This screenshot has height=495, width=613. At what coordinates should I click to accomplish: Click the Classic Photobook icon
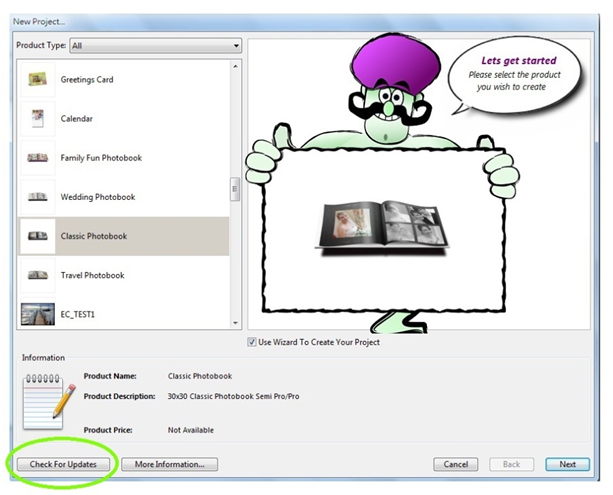pos(38,236)
